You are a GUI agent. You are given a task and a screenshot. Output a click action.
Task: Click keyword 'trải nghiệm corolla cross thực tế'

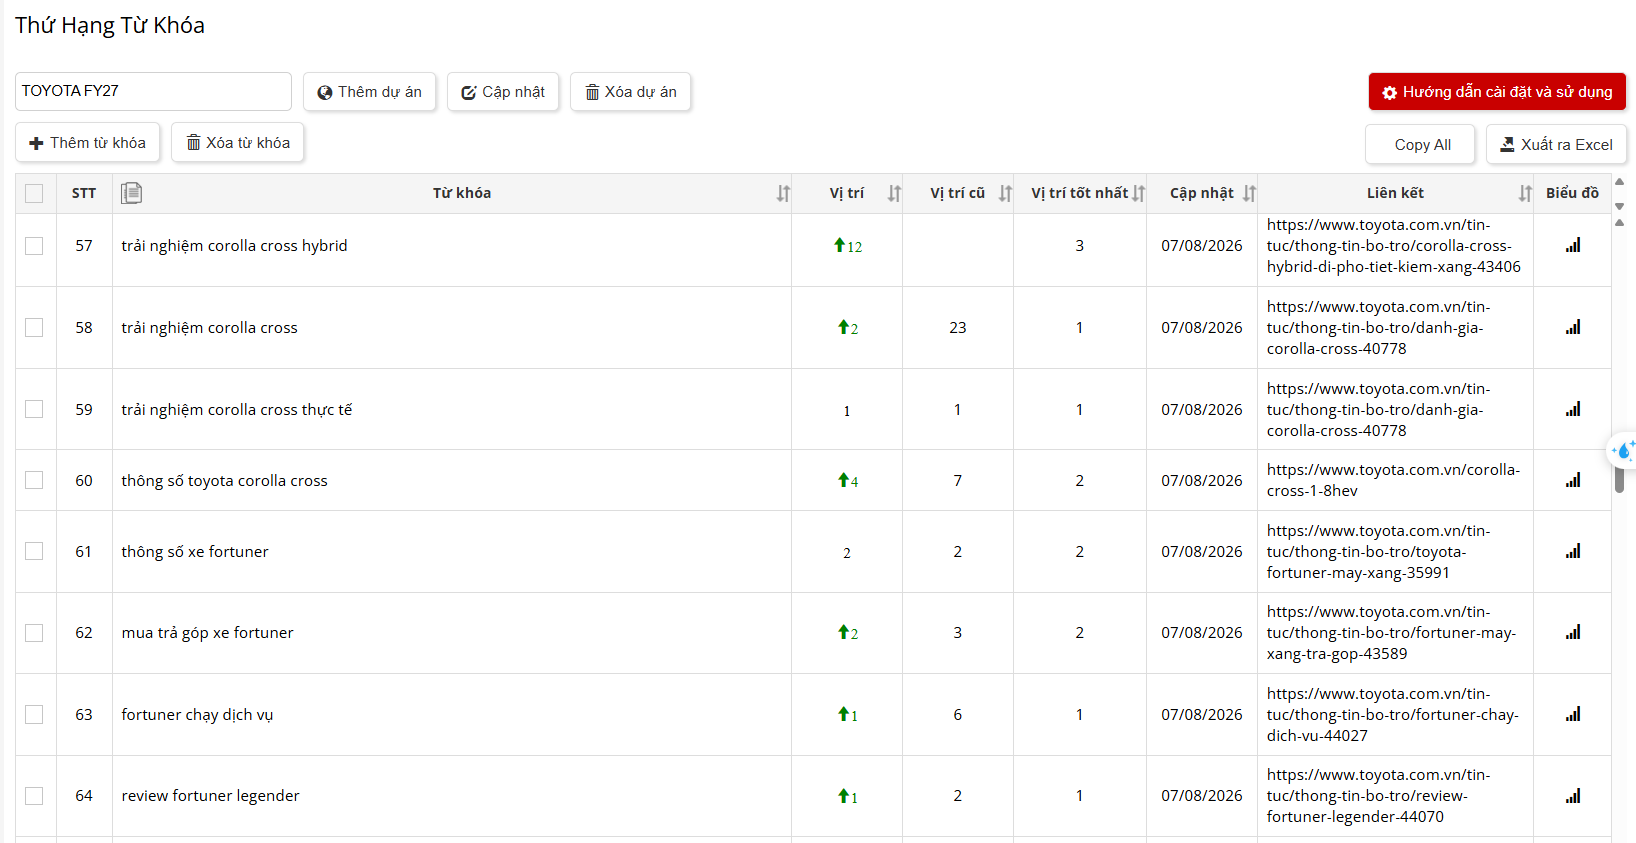point(237,410)
